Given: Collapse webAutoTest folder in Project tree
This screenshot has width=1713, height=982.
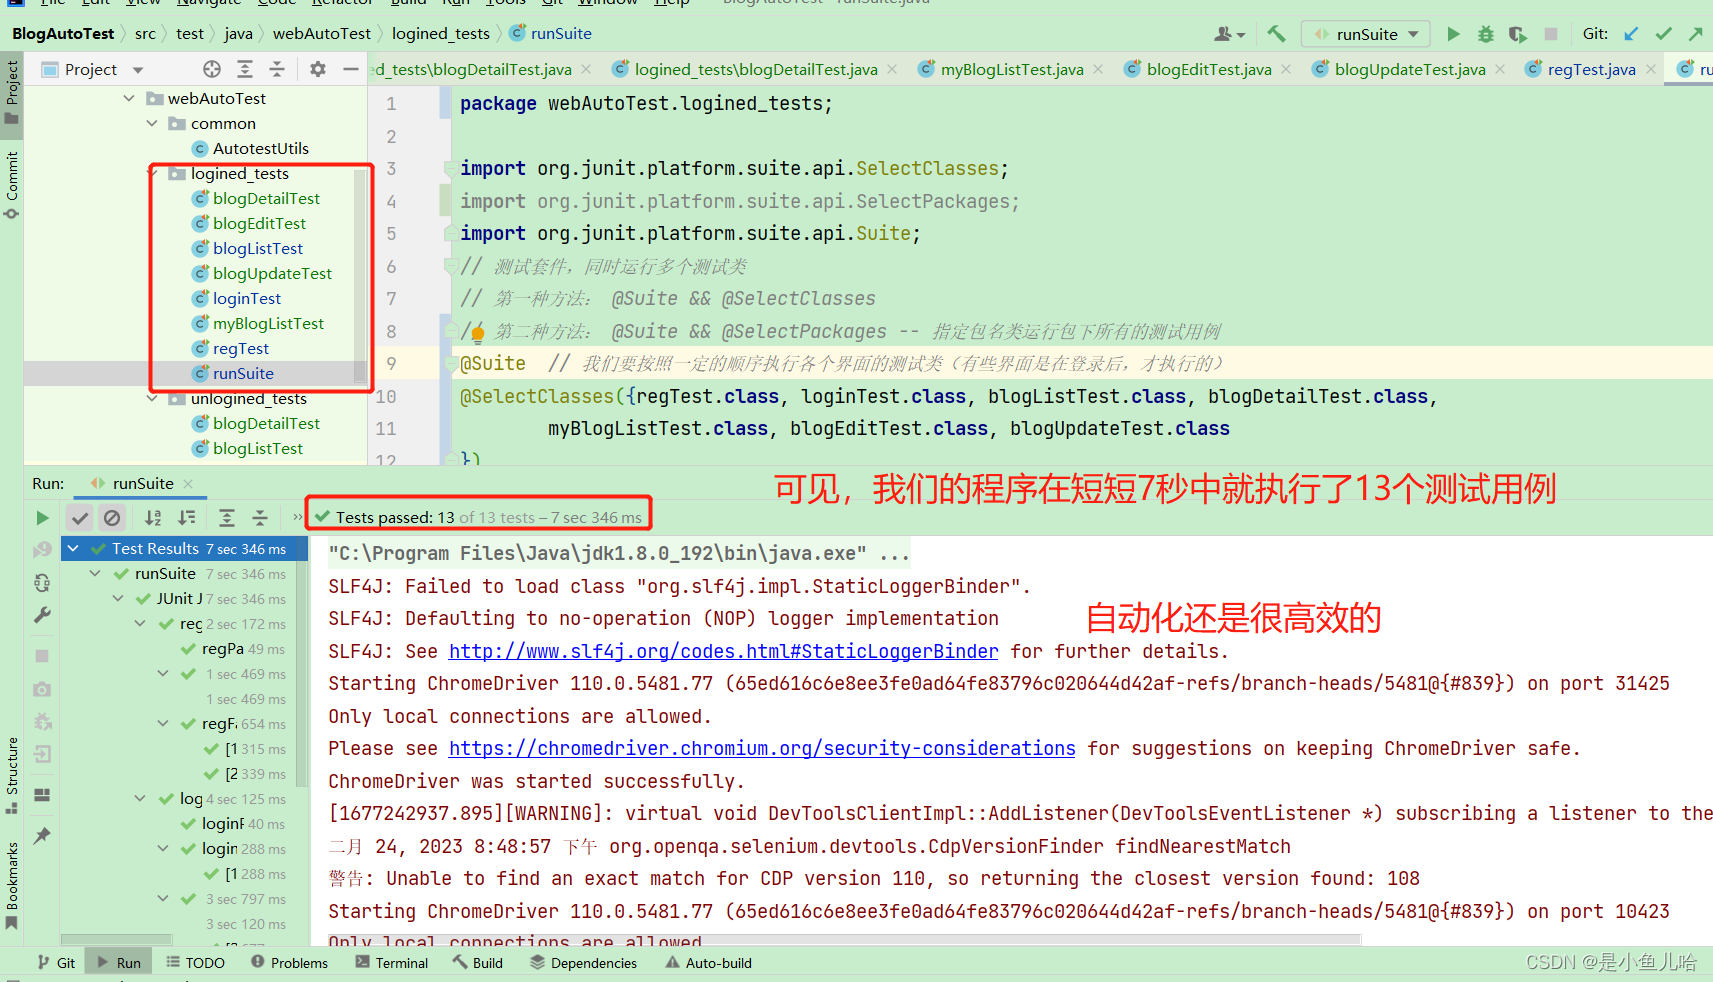Looking at the screenshot, I should (x=129, y=98).
